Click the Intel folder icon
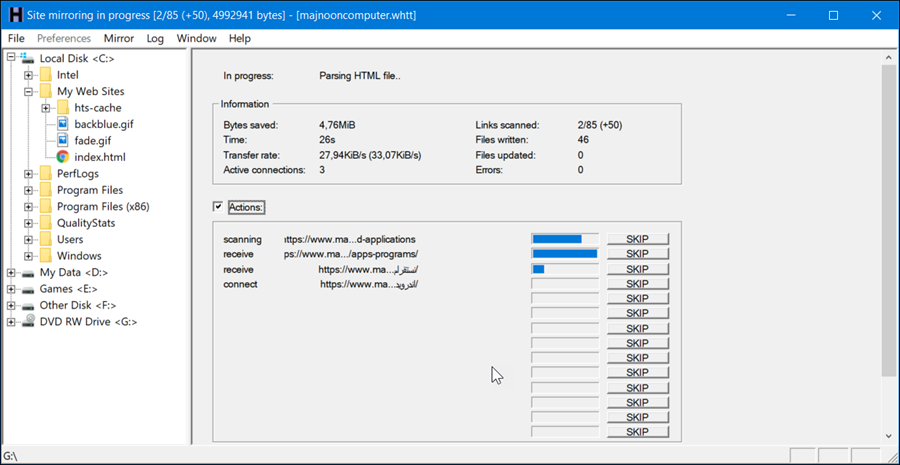 tap(45, 75)
